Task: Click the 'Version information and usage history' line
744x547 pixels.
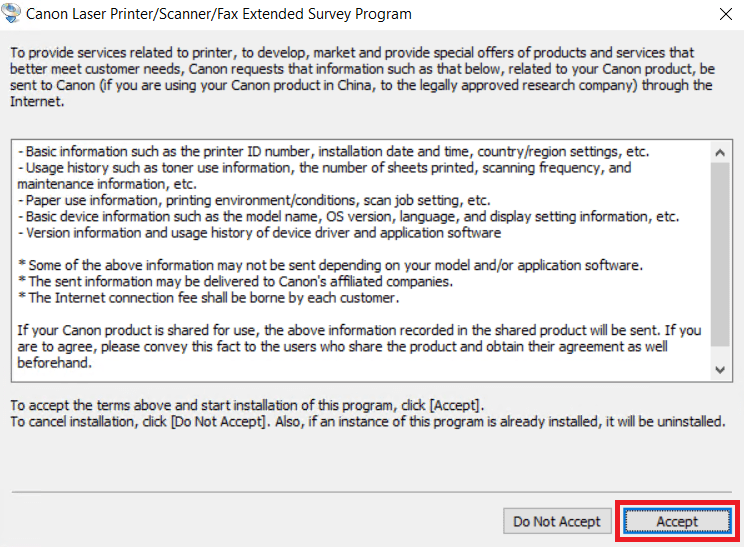Action: (x=259, y=233)
